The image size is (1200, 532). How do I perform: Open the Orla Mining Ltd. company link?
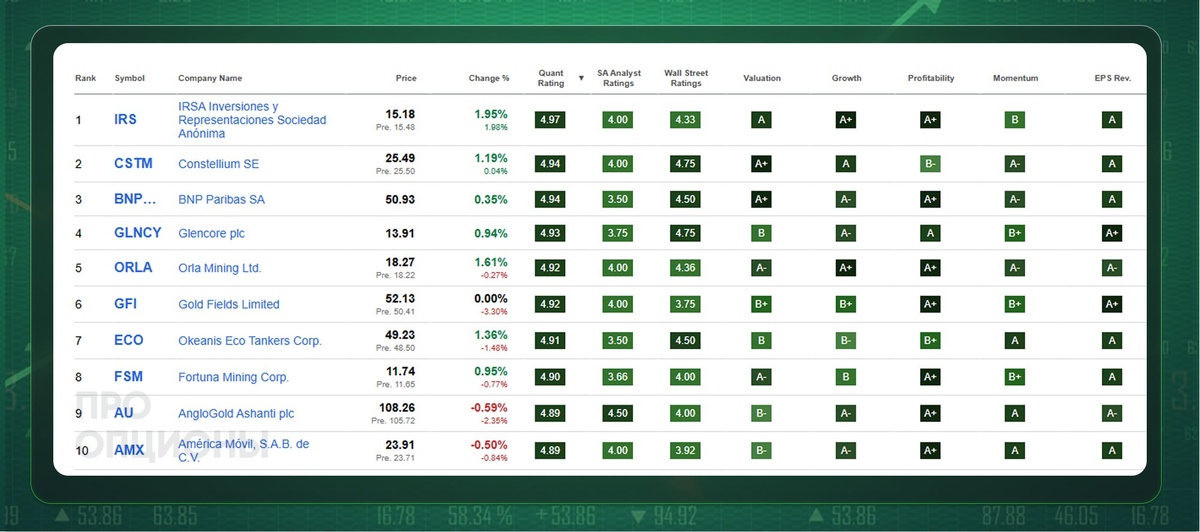[219, 268]
